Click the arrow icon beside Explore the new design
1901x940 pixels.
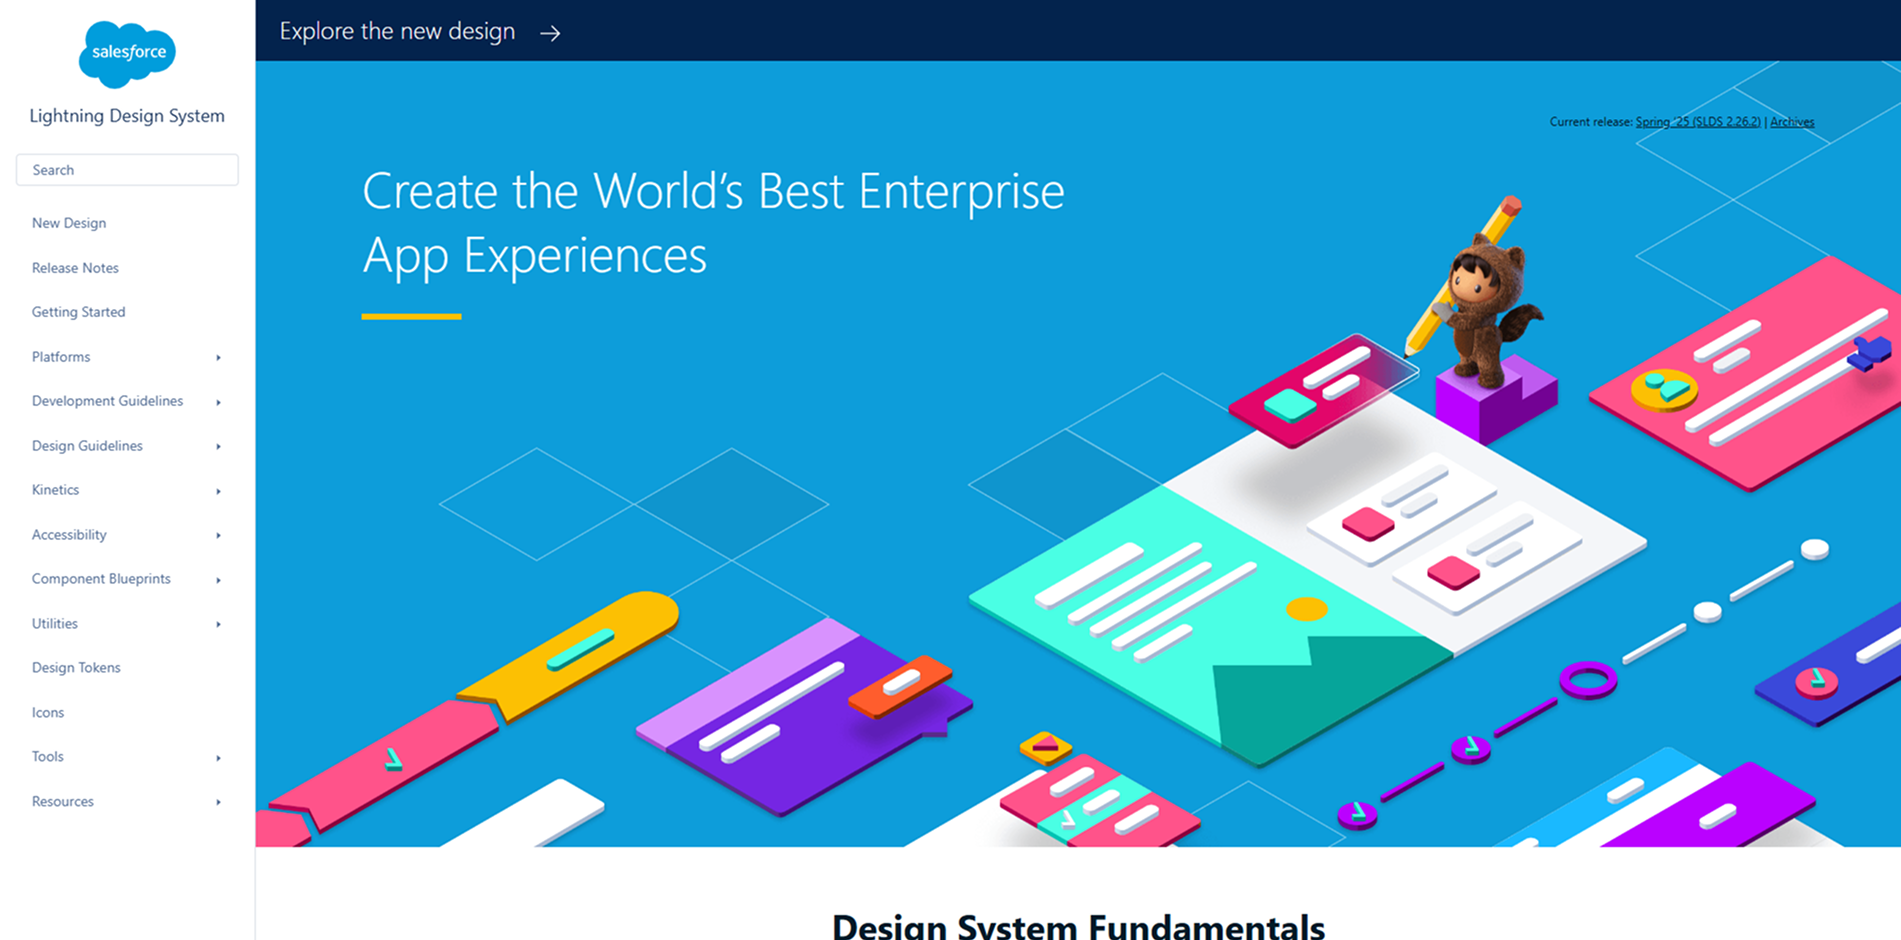click(550, 33)
